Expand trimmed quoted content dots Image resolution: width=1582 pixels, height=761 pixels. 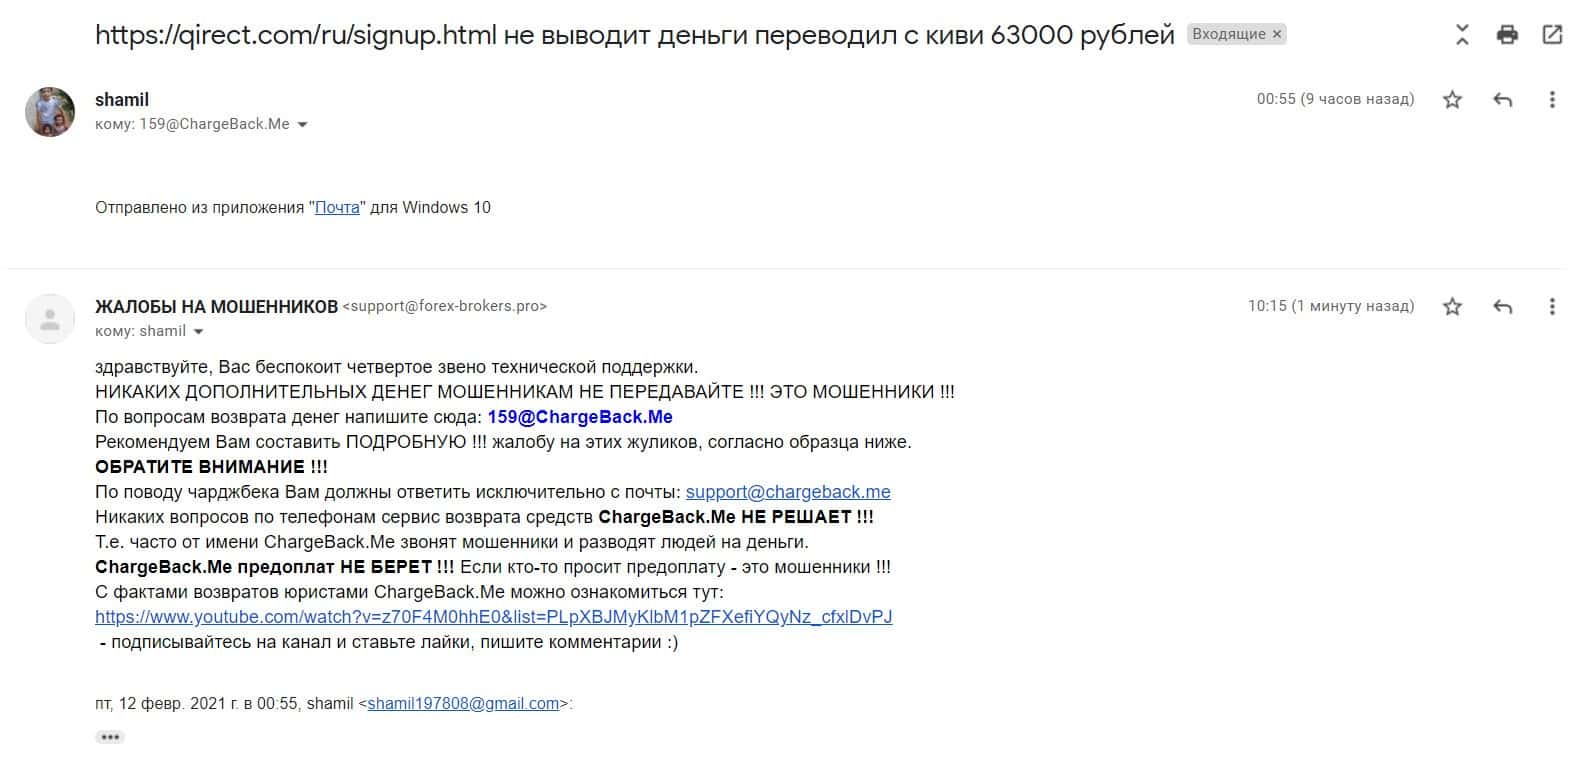110,737
